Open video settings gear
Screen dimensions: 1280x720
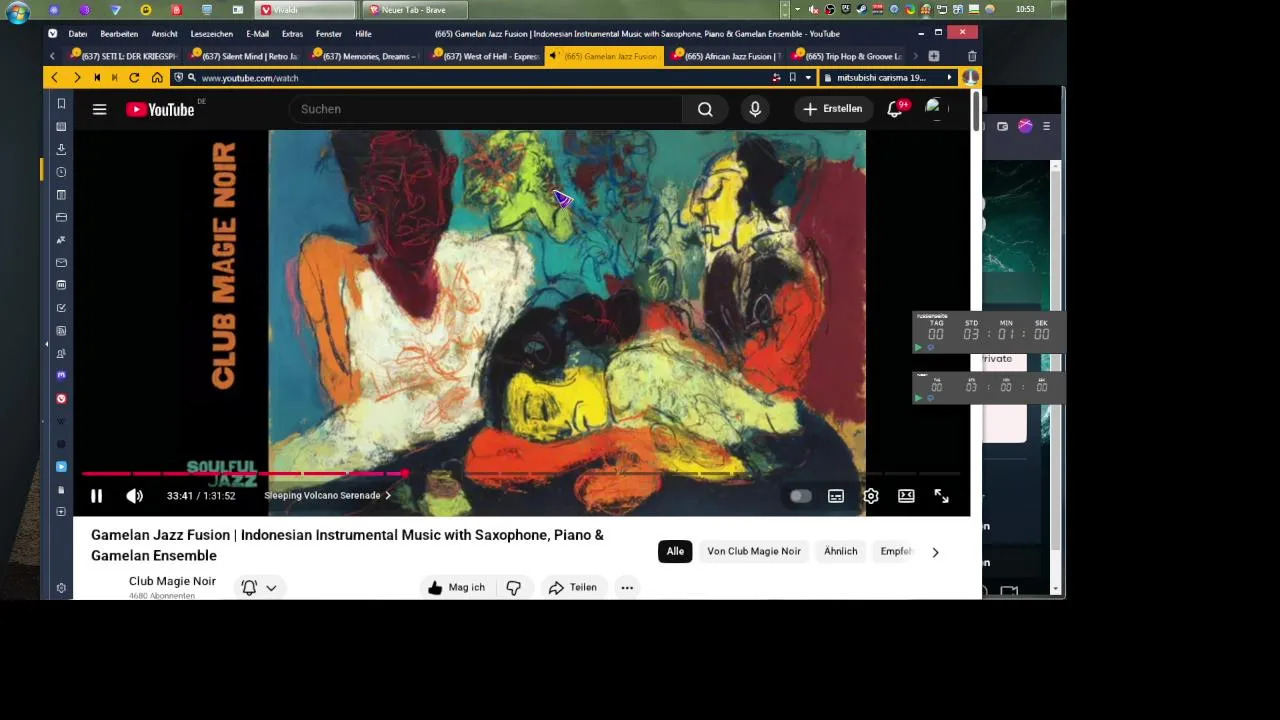click(871, 496)
